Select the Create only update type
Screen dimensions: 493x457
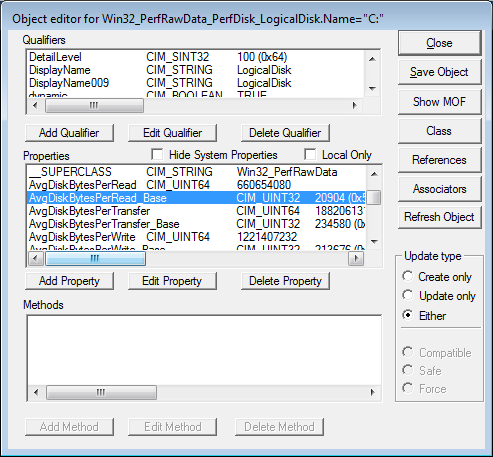tap(407, 276)
